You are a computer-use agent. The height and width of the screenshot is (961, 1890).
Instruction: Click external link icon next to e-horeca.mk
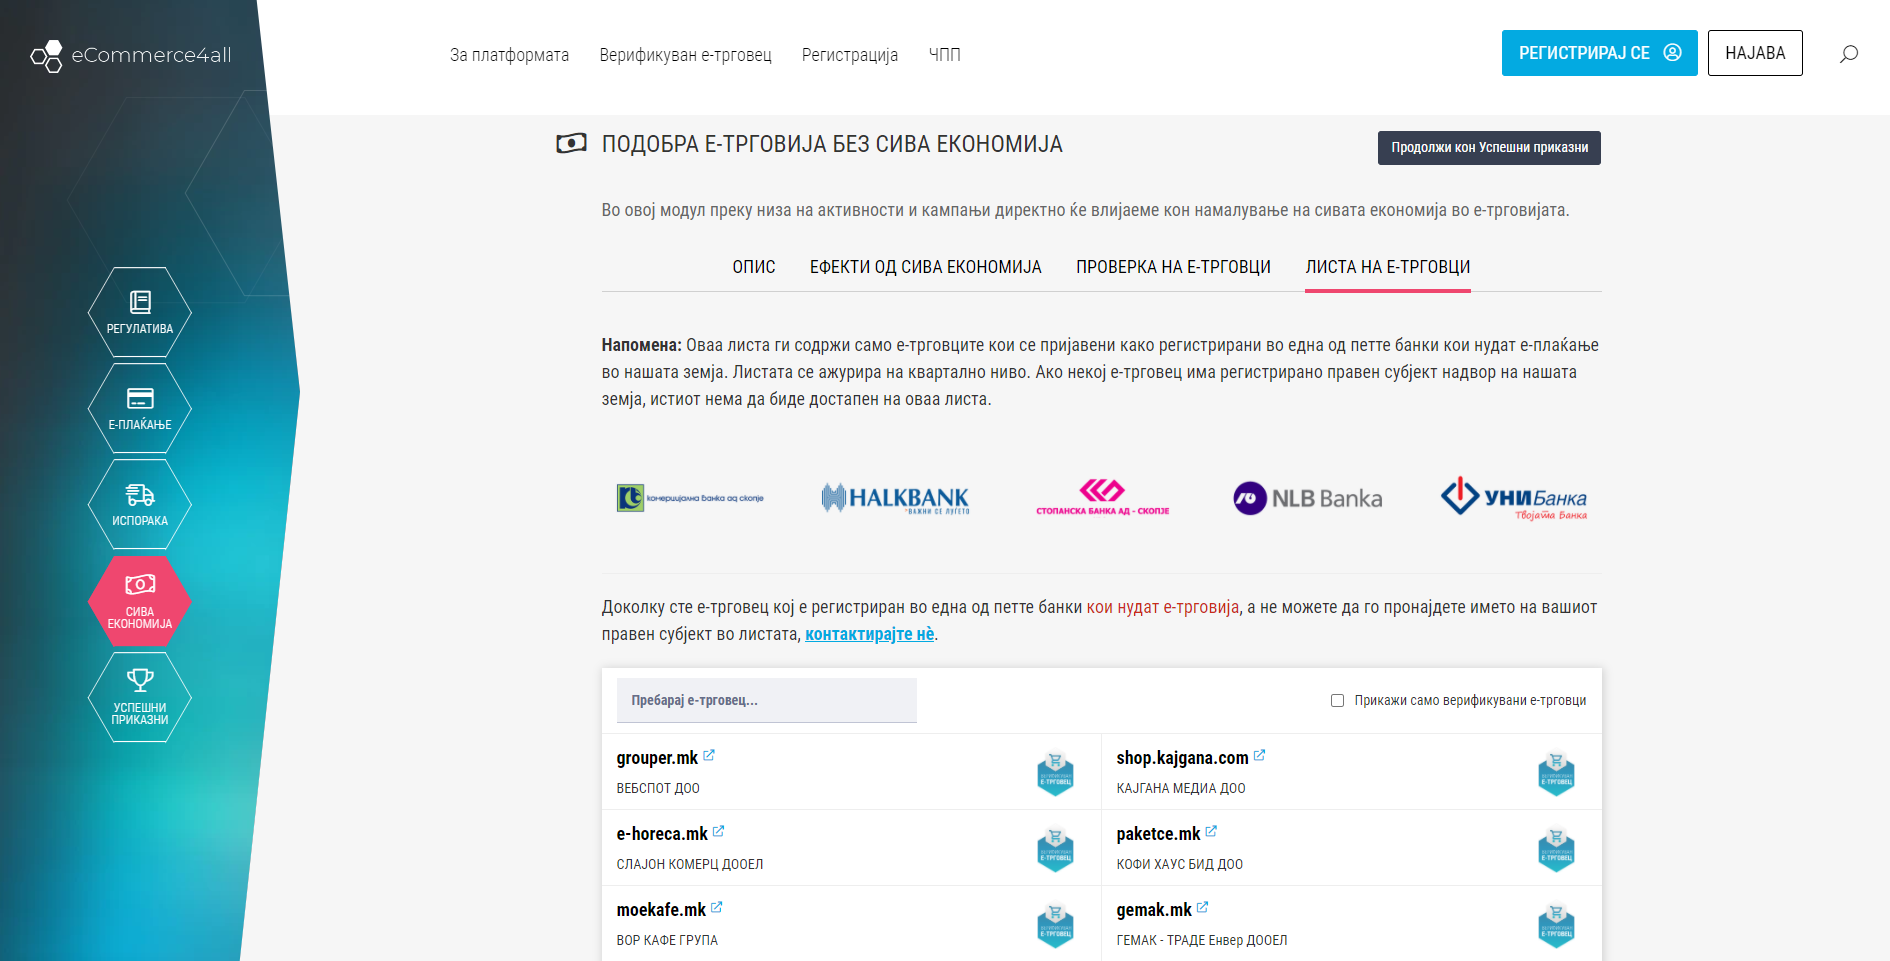coord(719,831)
